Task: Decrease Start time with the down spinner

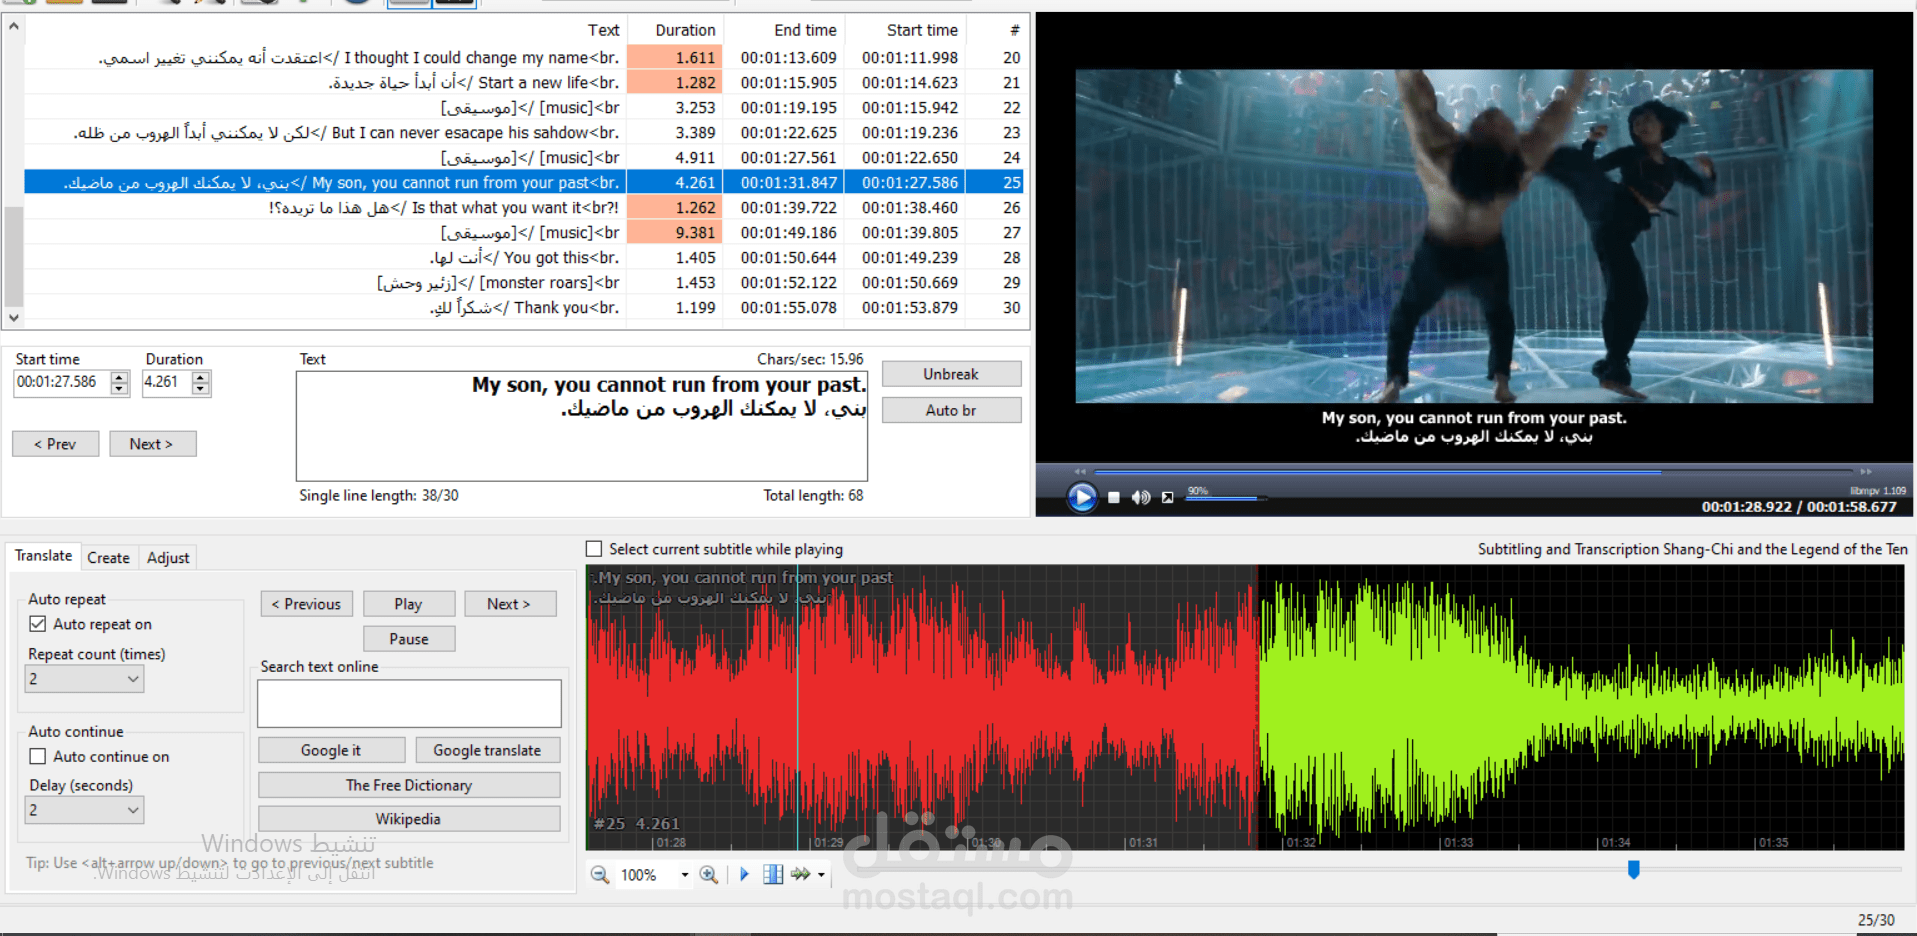Action: (x=120, y=389)
